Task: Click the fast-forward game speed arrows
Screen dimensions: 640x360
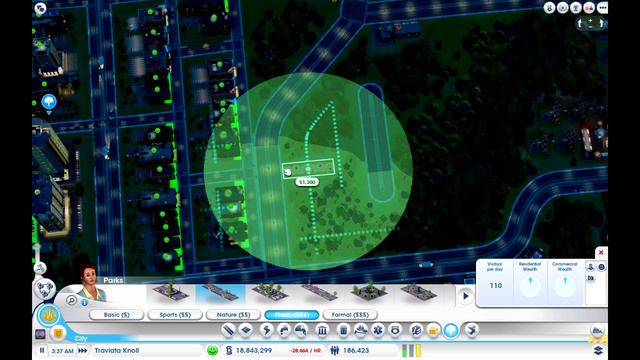Action: tap(82, 350)
